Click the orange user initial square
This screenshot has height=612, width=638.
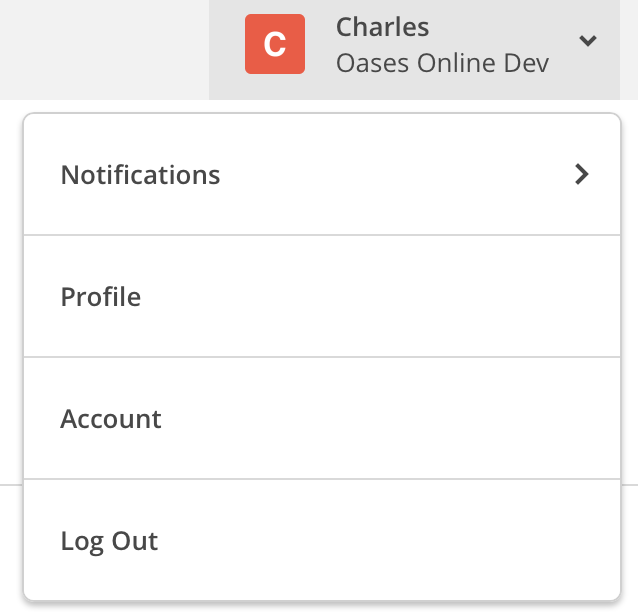pos(274,44)
